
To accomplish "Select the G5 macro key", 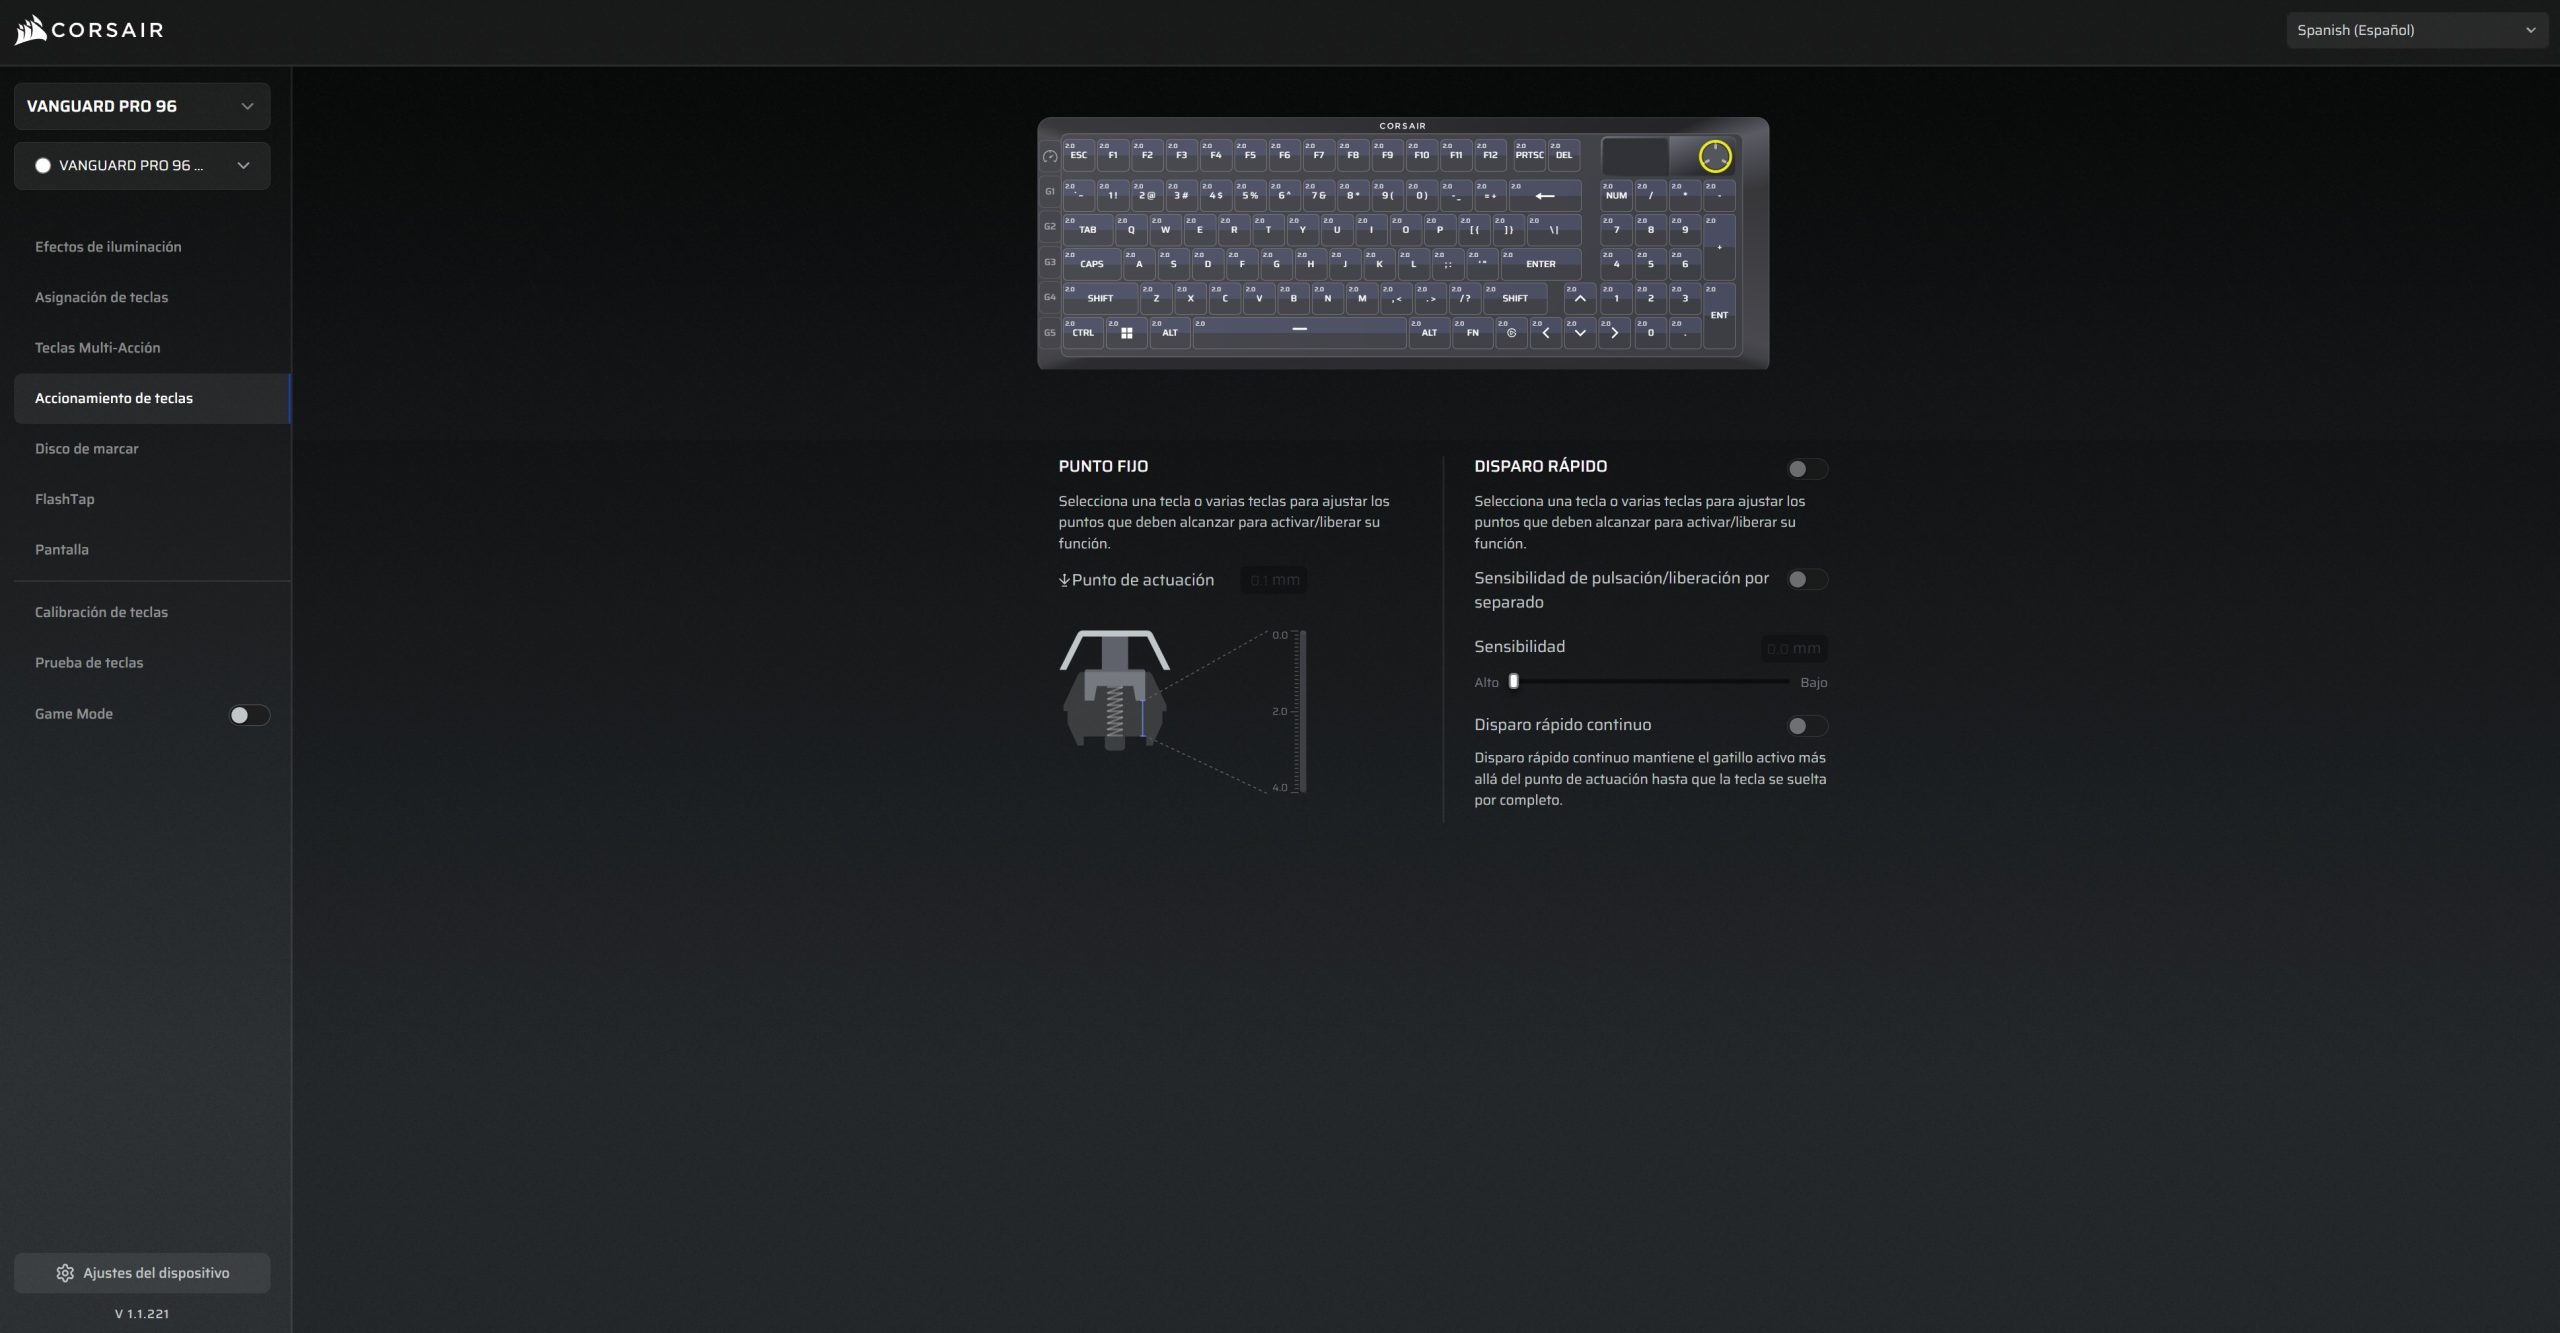I will tap(1050, 332).
